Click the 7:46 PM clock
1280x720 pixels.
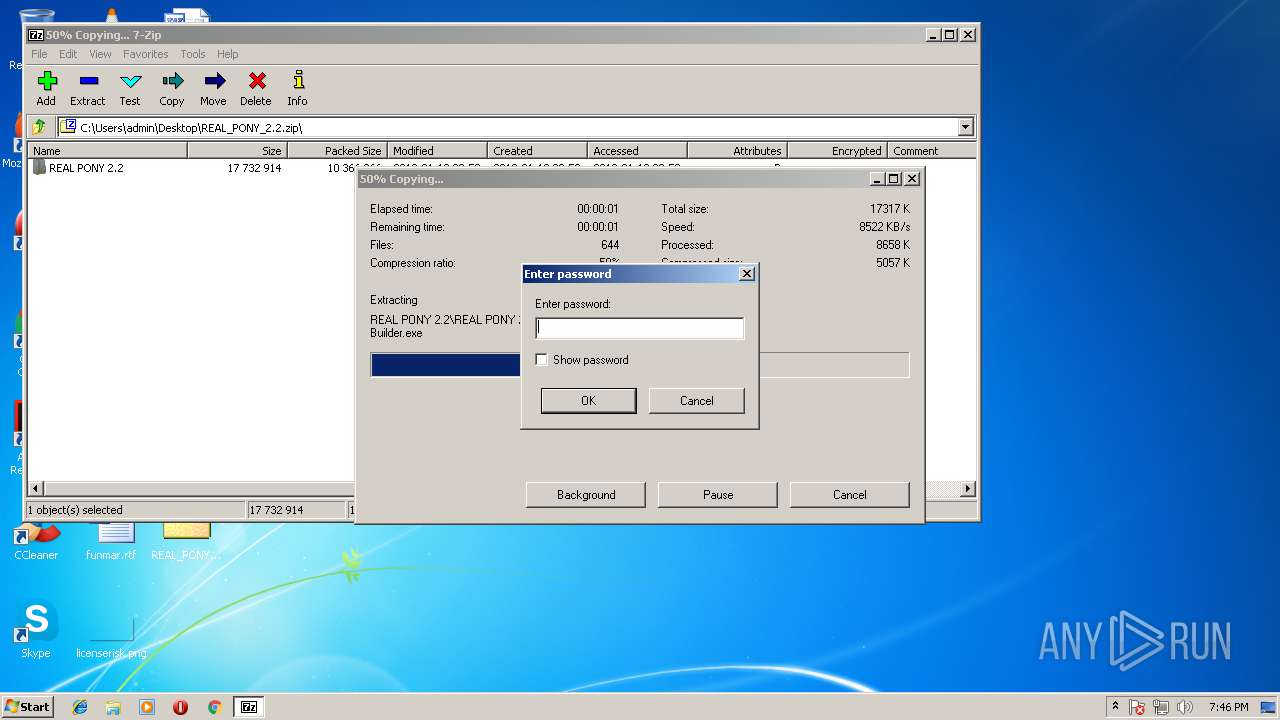point(1228,707)
